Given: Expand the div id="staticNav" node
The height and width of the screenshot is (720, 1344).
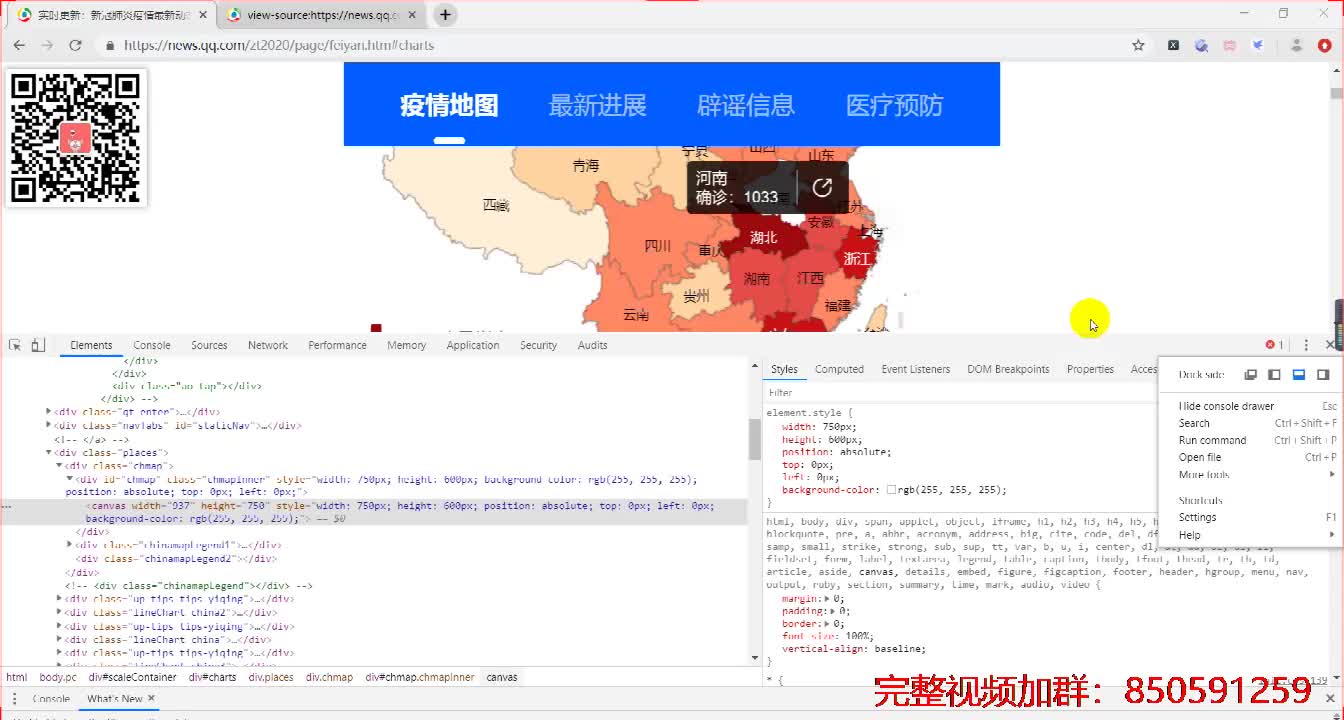Looking at the screenshot, I should (x=49, y=425).
